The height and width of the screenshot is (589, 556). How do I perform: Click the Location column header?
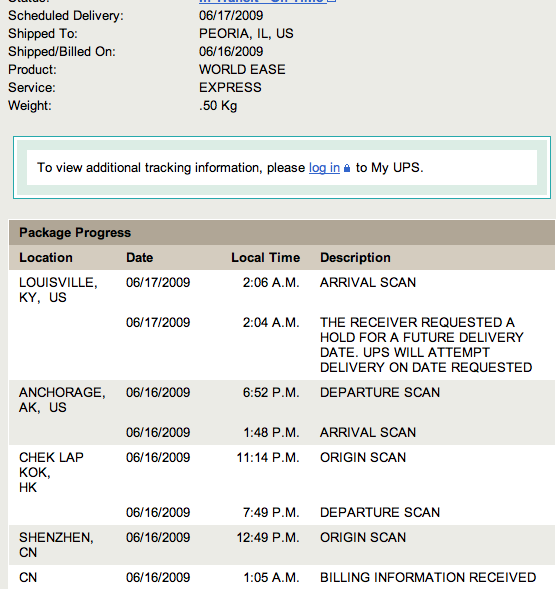point(46,258)
